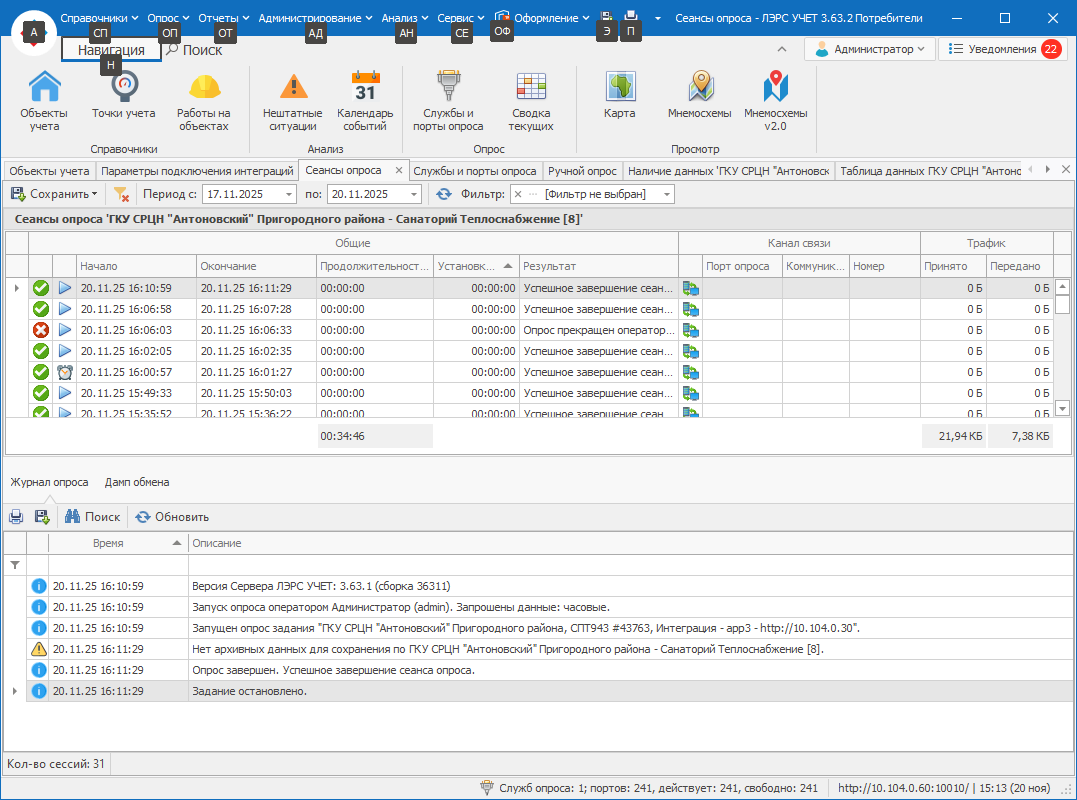Viewport: 1077px width, 800px height.
Task: Click the alarm clock icon in 16:00:57 row
Action: pyautogui.click(x=65, y=372)
